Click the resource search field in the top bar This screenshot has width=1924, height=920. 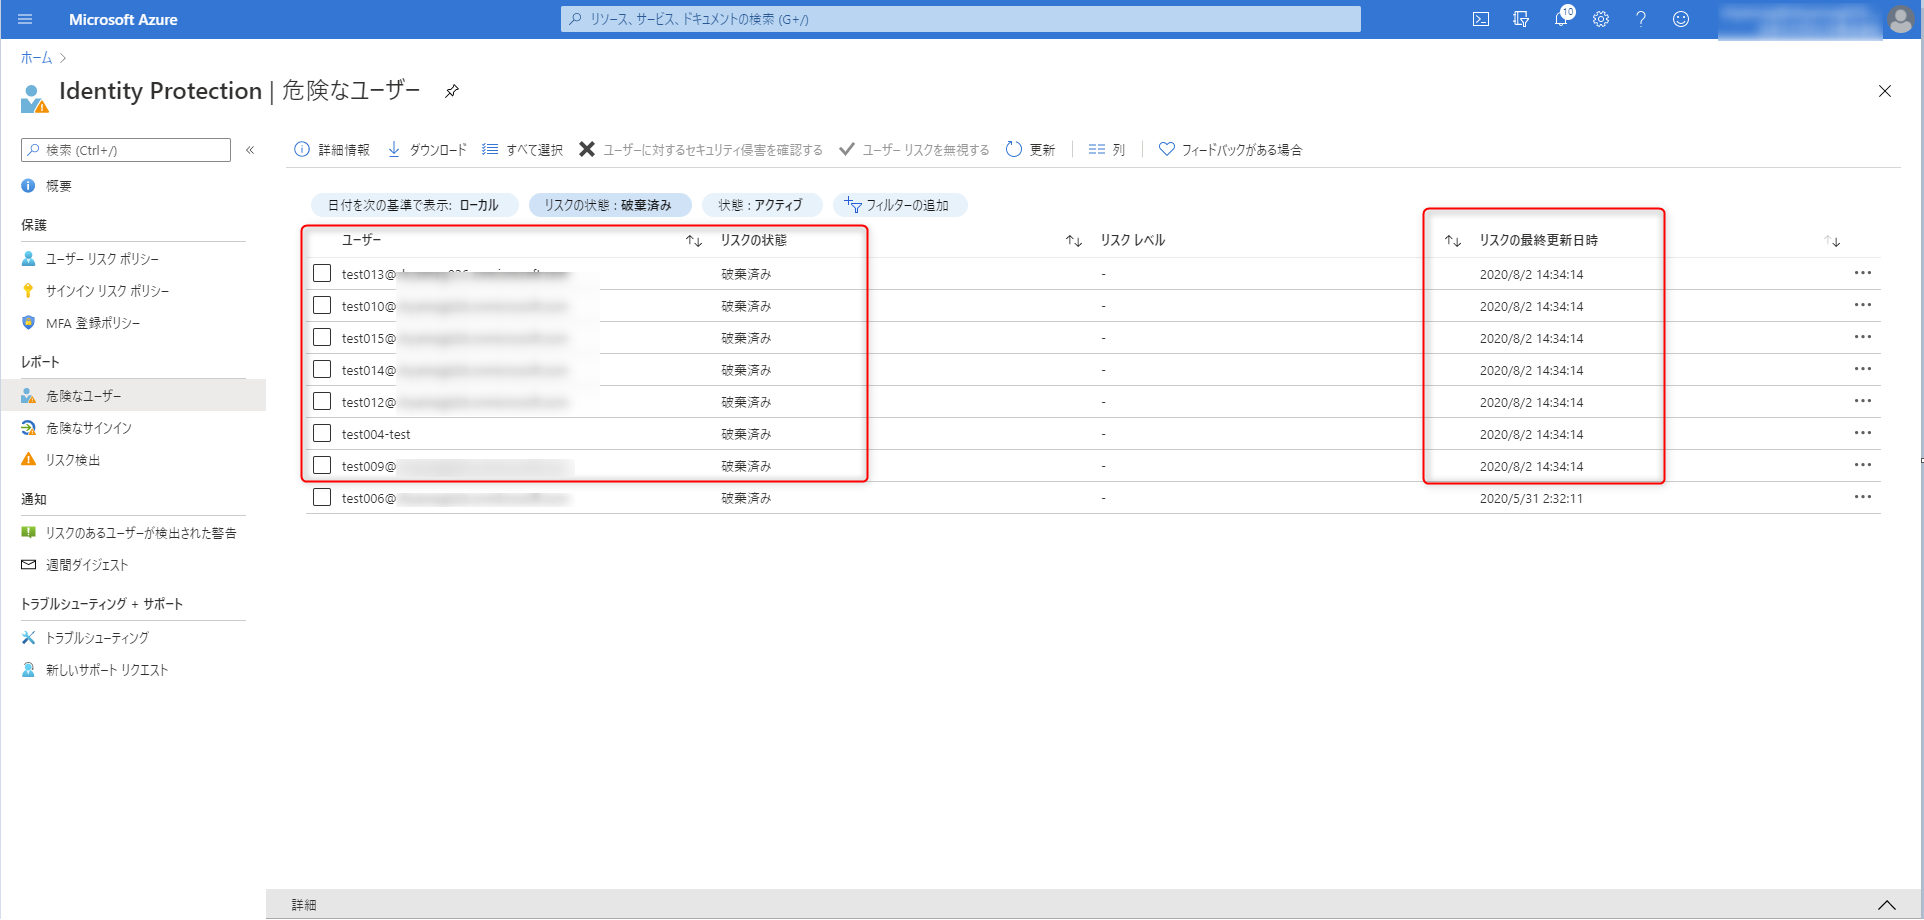[x=960, y=19]
